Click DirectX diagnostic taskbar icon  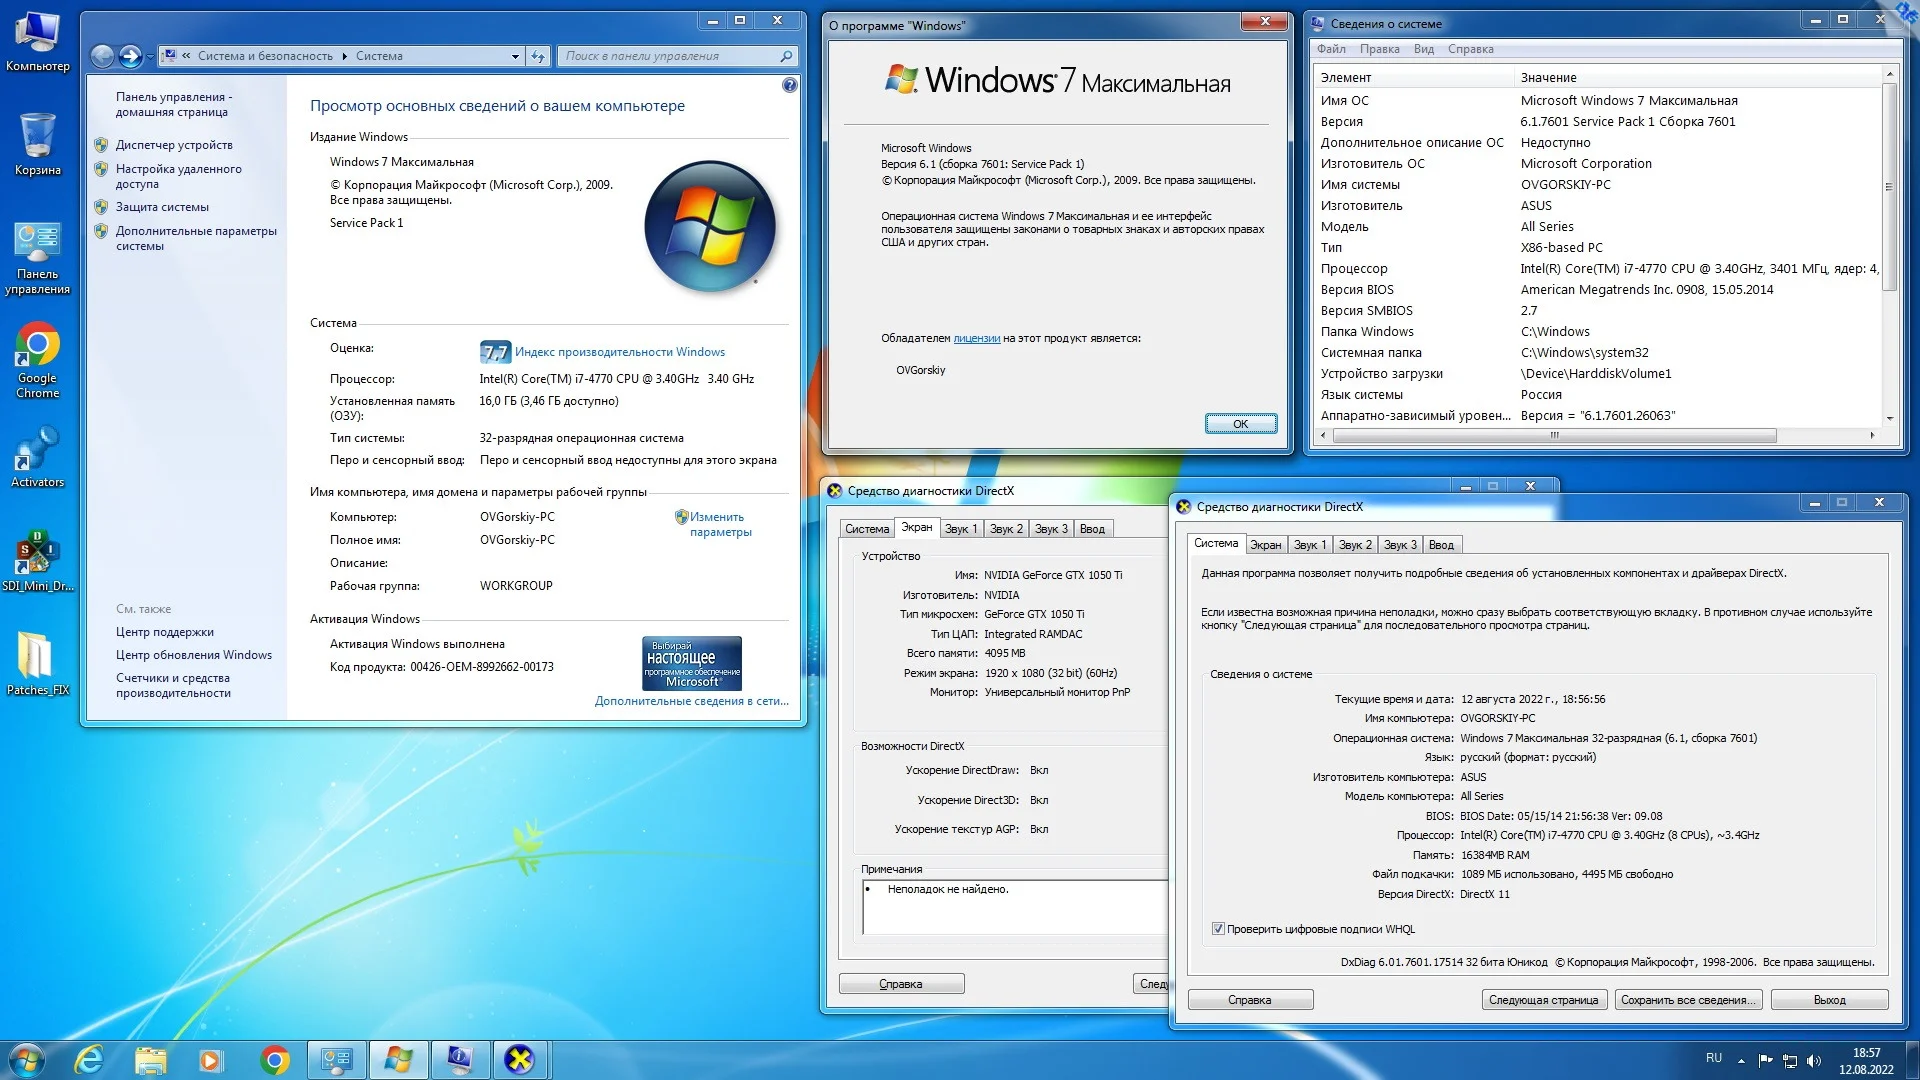pos(519,1059)
